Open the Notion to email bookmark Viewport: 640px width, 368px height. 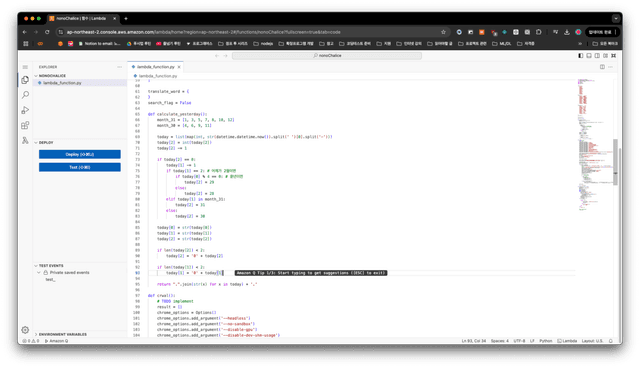click(x=99, y=44)
